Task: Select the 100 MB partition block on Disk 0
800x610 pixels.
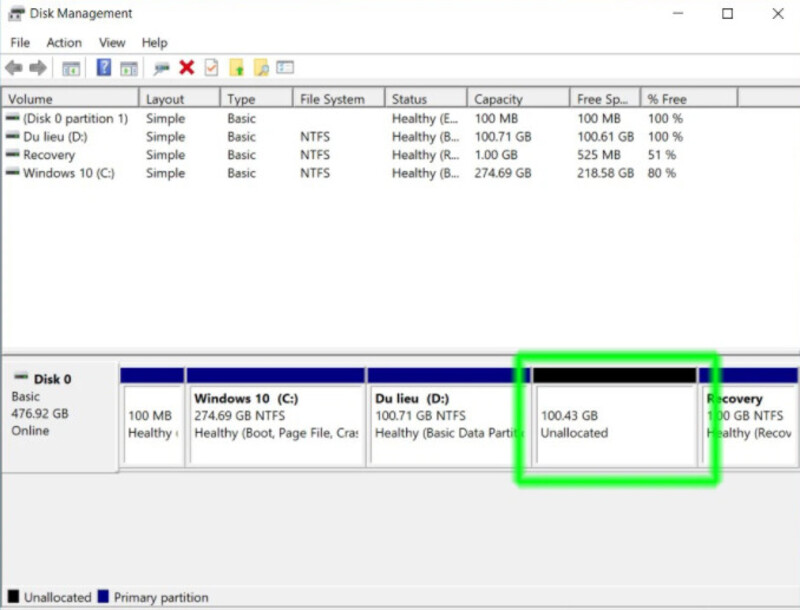Action: pyautogui.click(x=153, y=416)
